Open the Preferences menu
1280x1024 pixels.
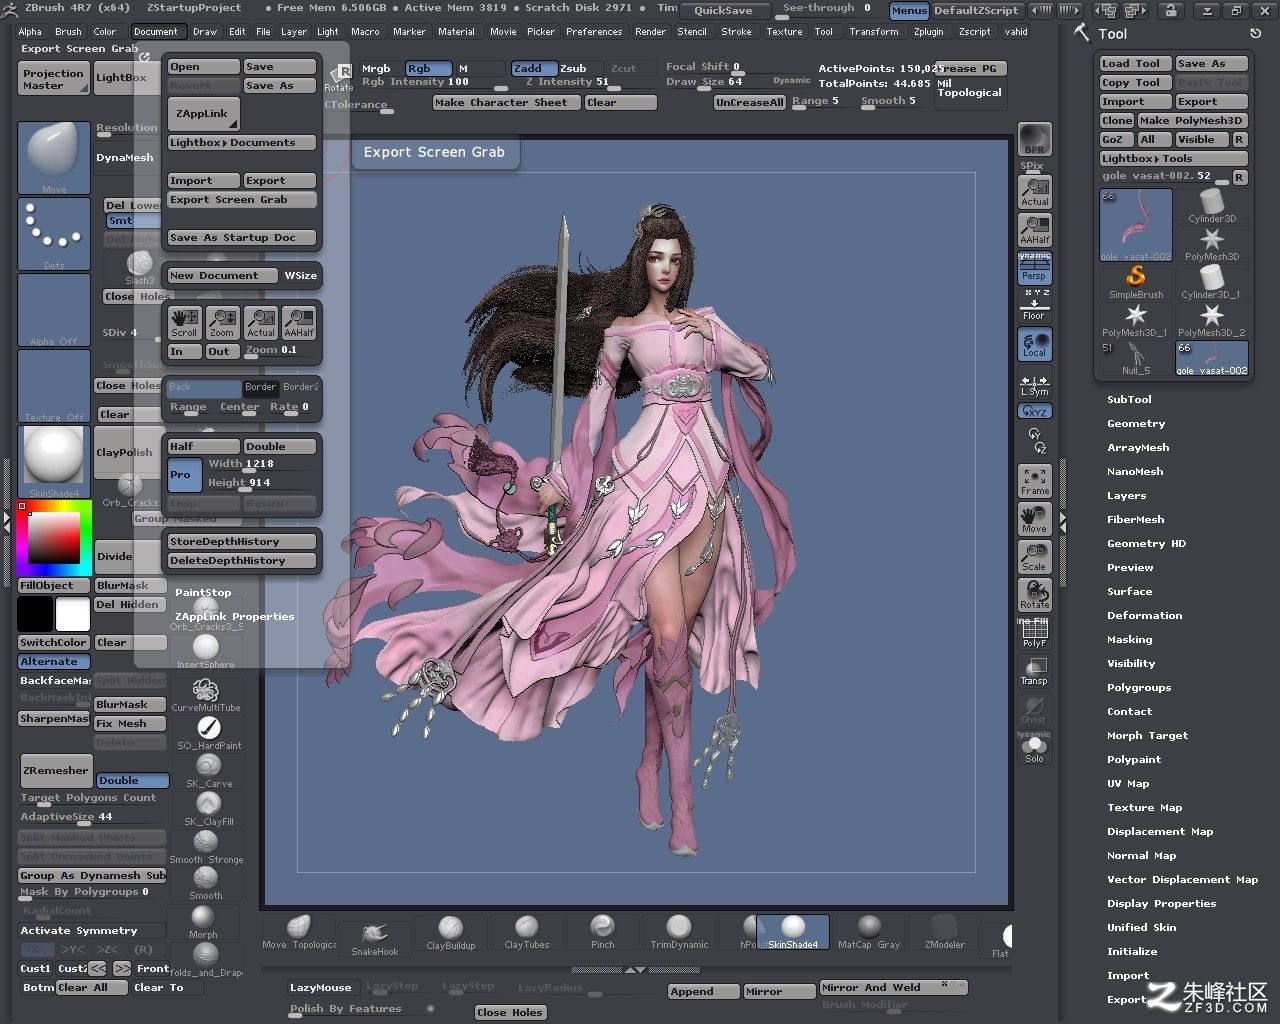pos(594,31)
